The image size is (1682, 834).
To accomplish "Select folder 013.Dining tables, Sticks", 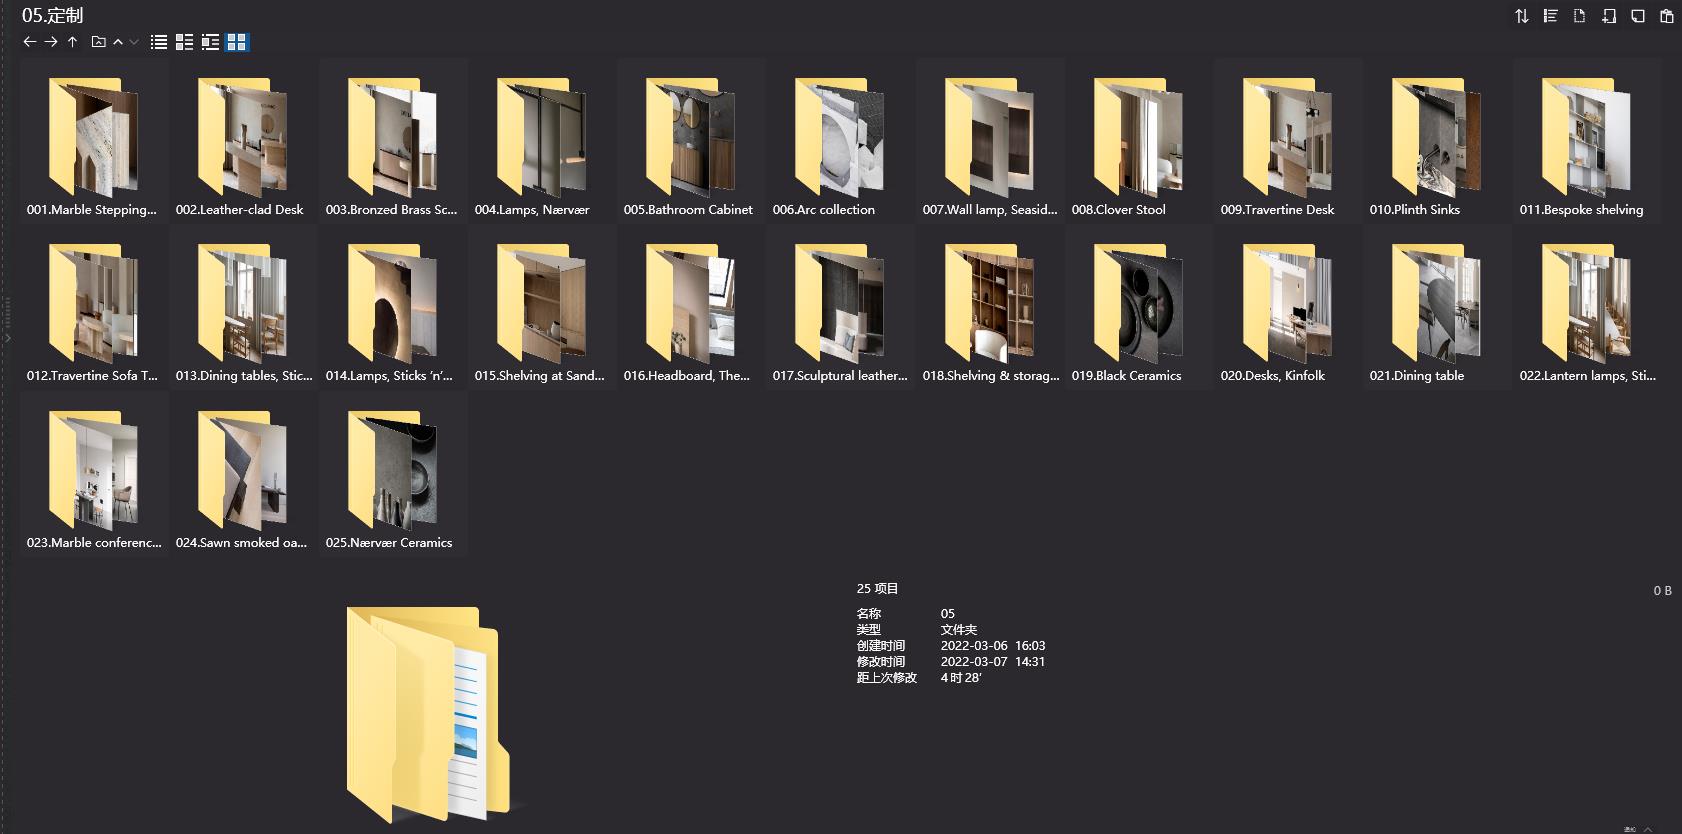I will pos(243,306).
